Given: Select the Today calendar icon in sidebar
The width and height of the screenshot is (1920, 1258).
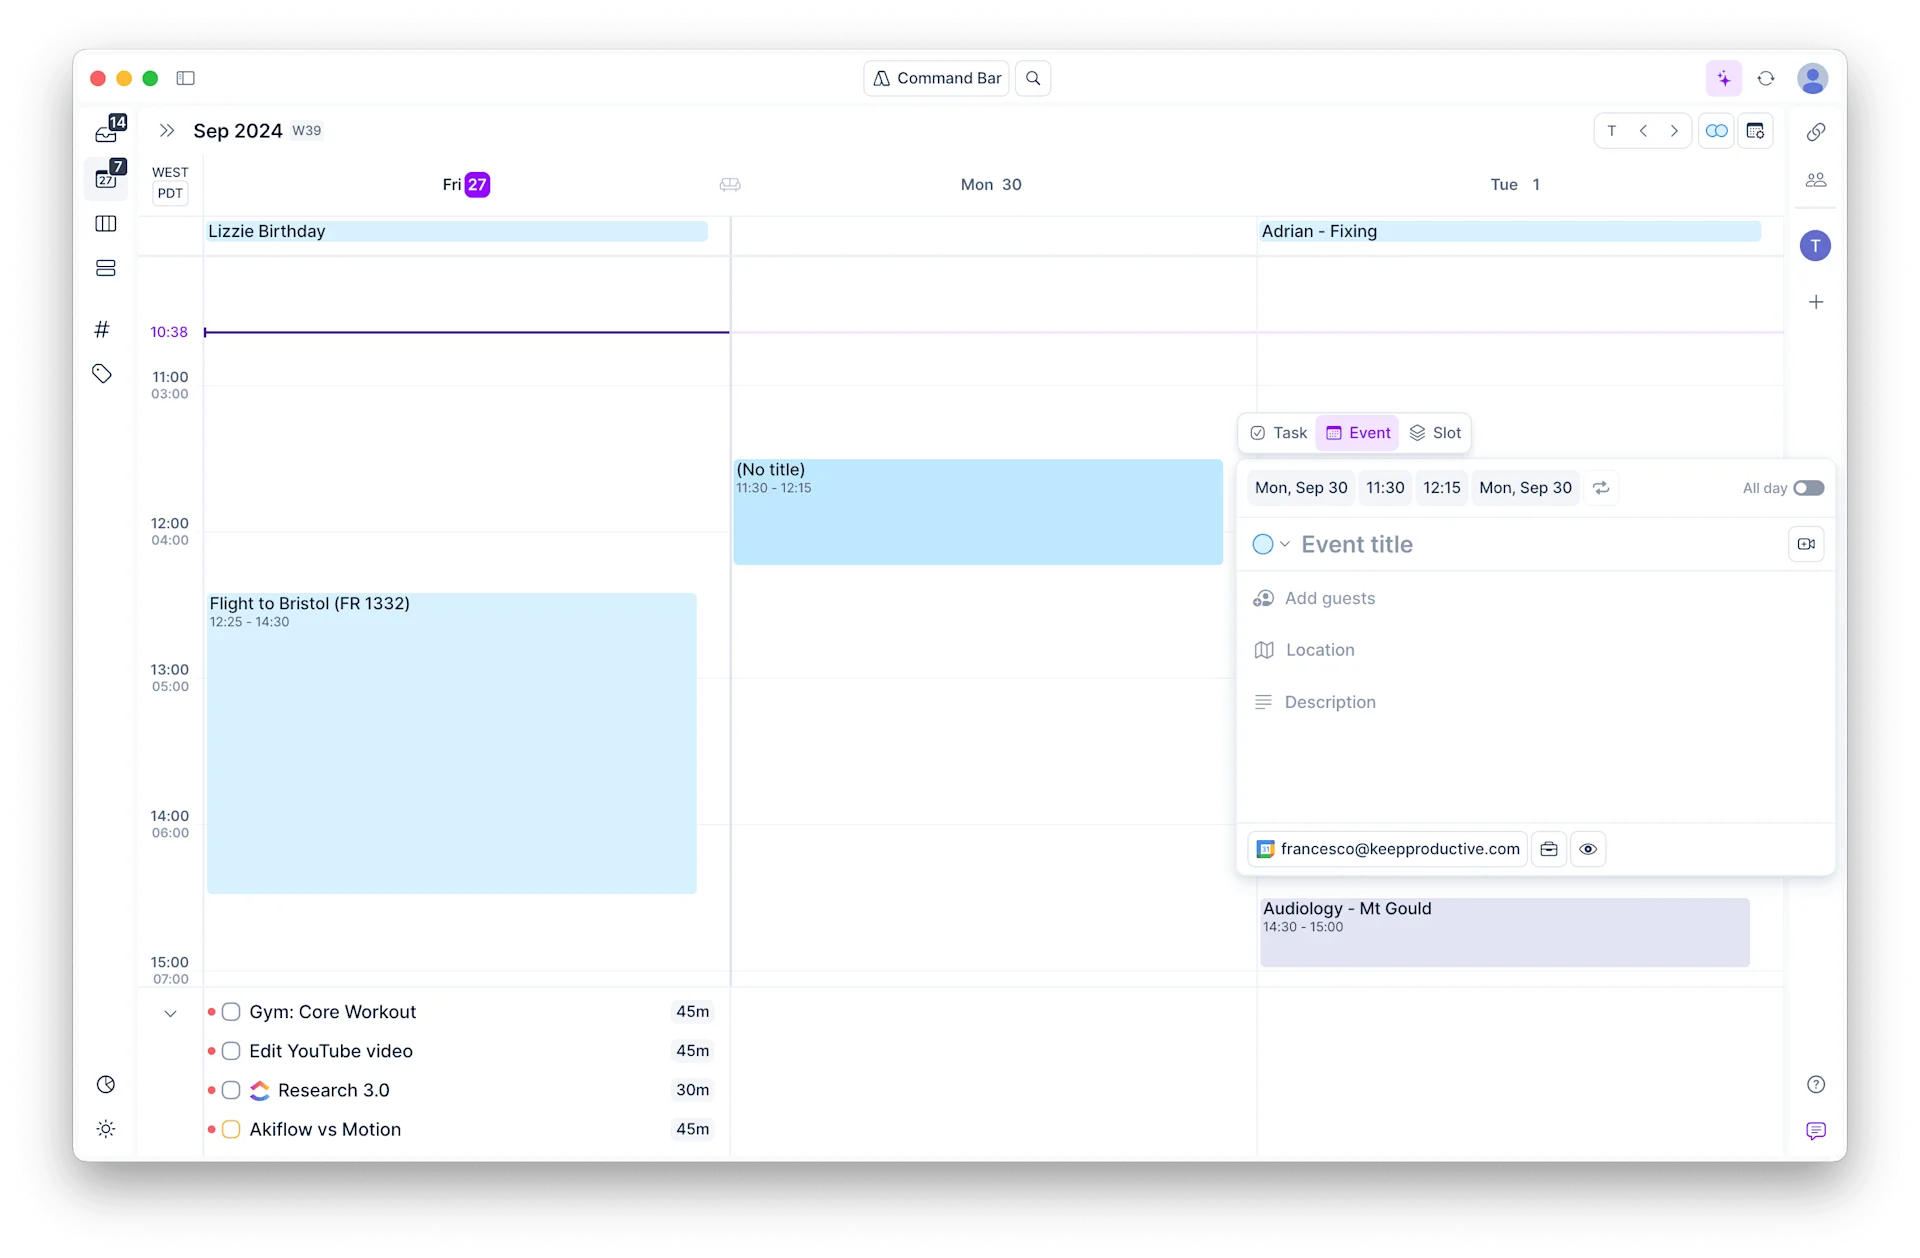Looking at the screenshot, I should click(x=106, y=179).
